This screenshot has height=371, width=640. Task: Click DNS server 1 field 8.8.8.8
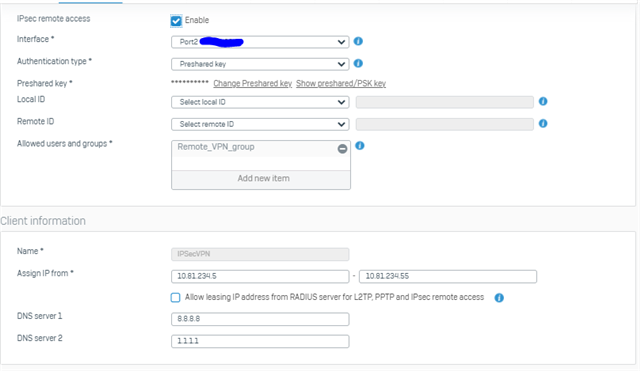tap(260, 319)
